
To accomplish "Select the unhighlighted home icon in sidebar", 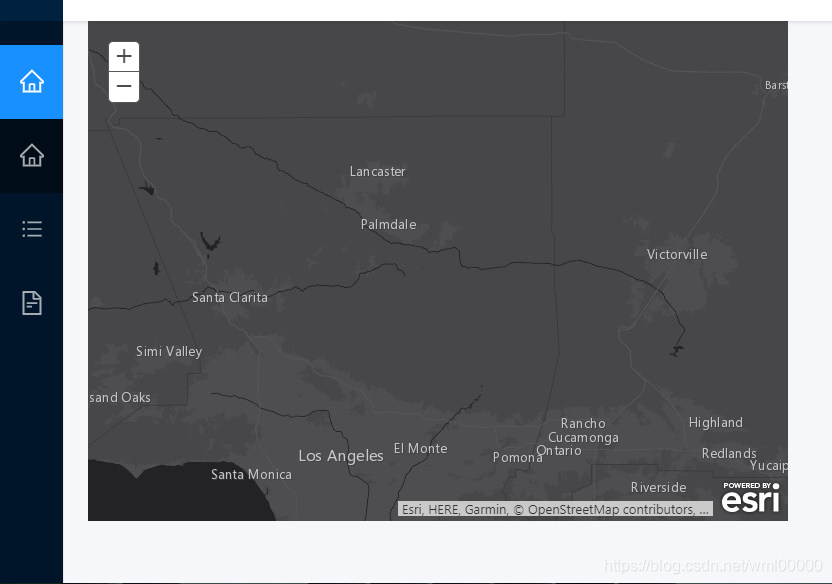I will coord(31,156).
